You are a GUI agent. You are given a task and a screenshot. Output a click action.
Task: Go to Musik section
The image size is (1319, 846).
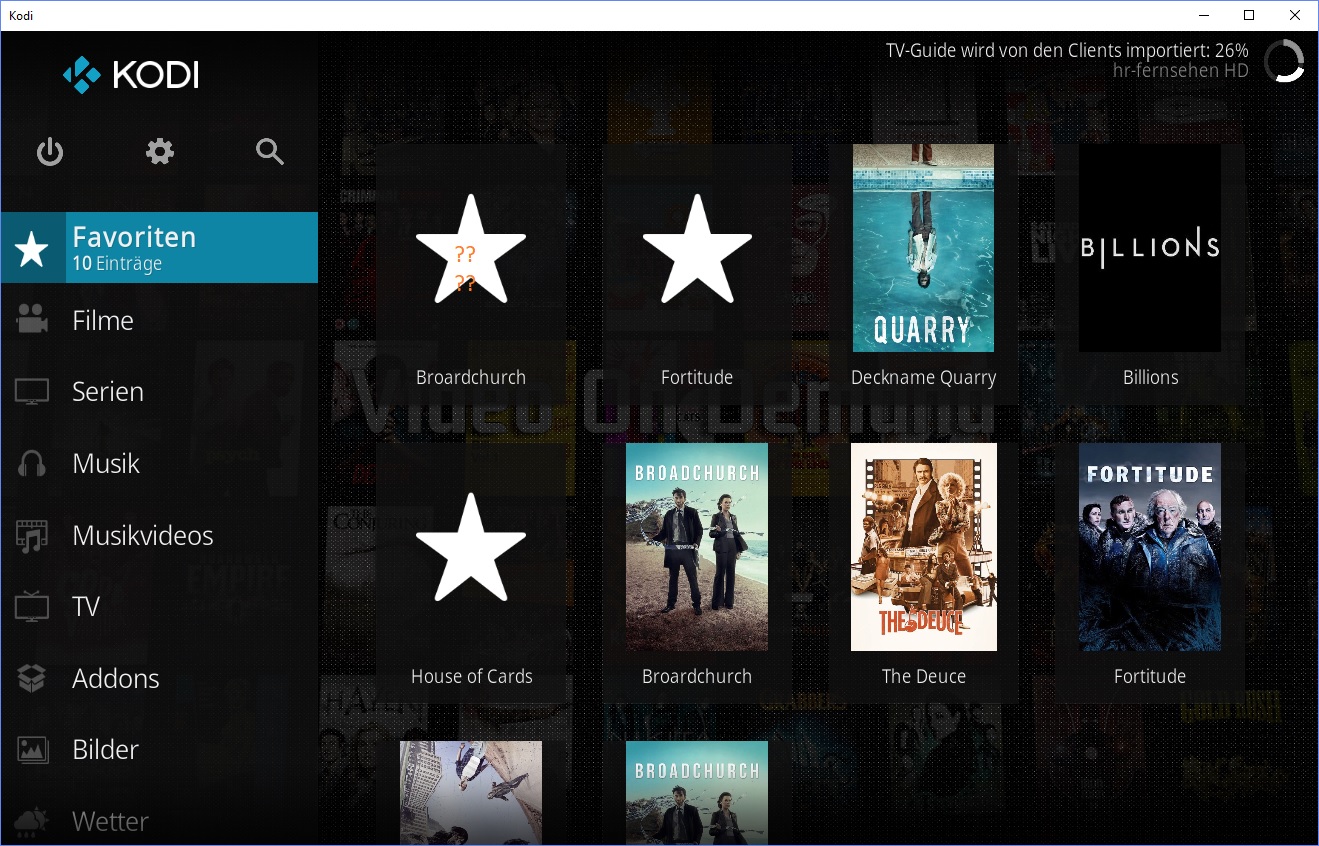(159, 464)
